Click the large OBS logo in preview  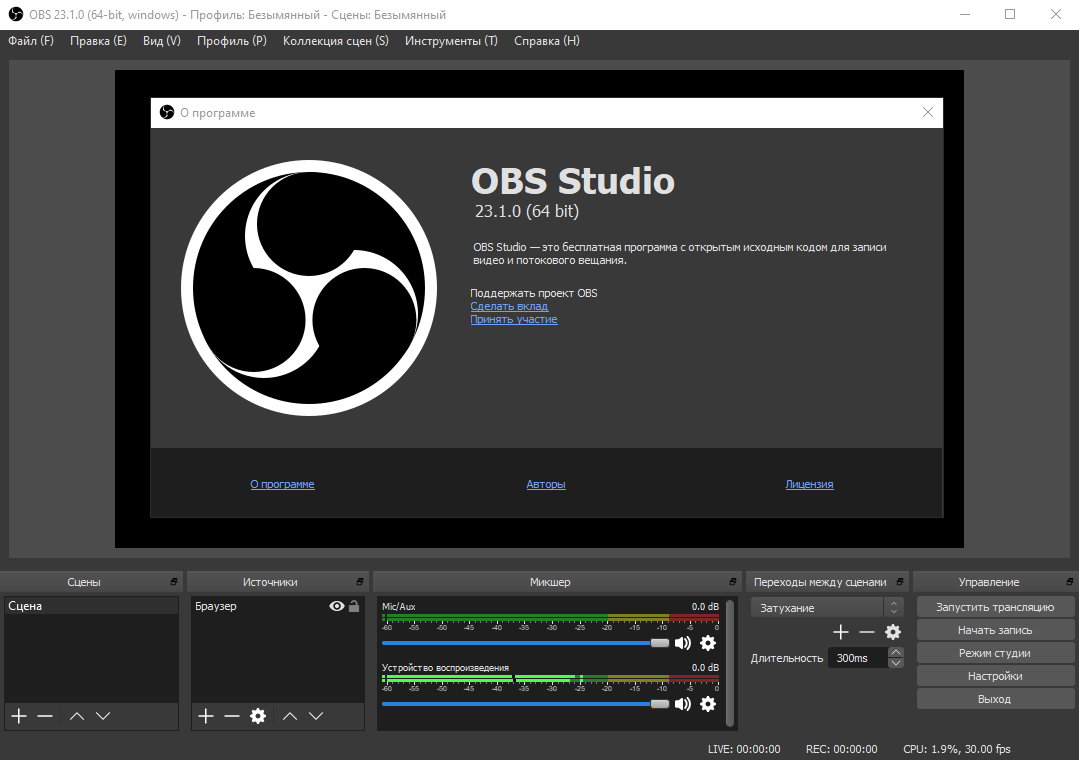point(309,288)
